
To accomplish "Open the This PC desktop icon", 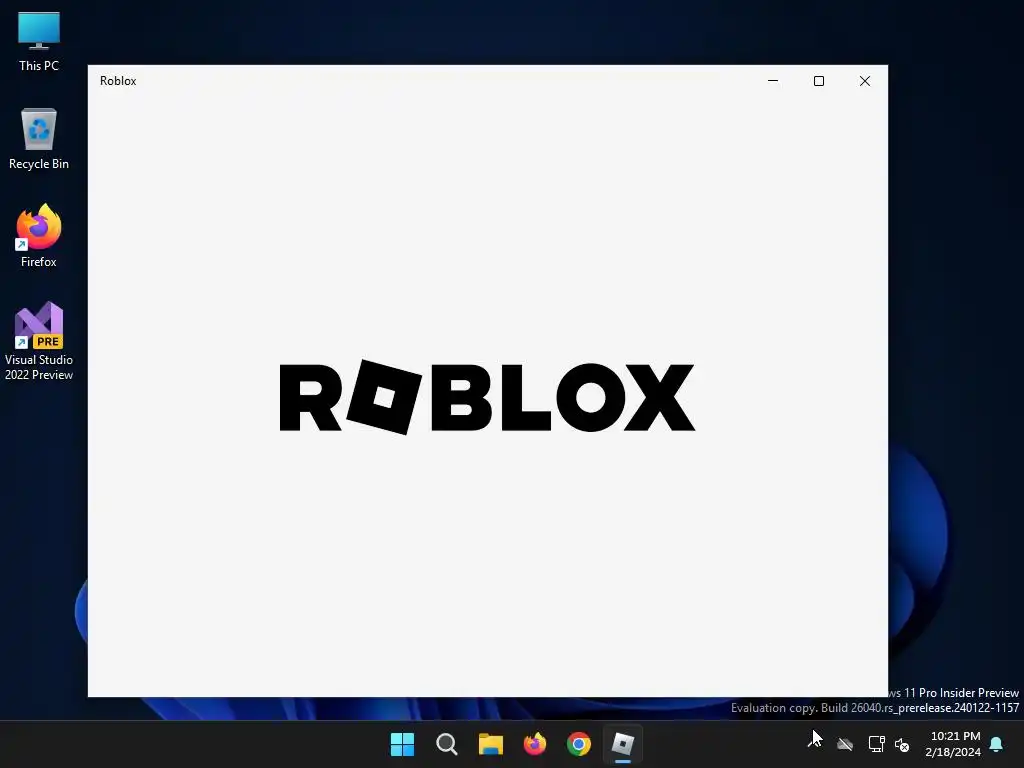I will [x=39, y=42].
